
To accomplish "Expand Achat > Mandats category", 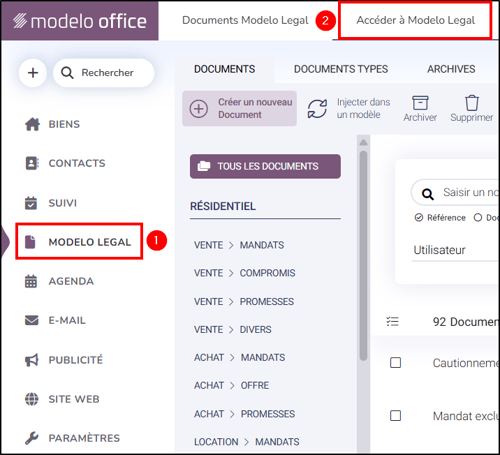I will pos(240,357).
